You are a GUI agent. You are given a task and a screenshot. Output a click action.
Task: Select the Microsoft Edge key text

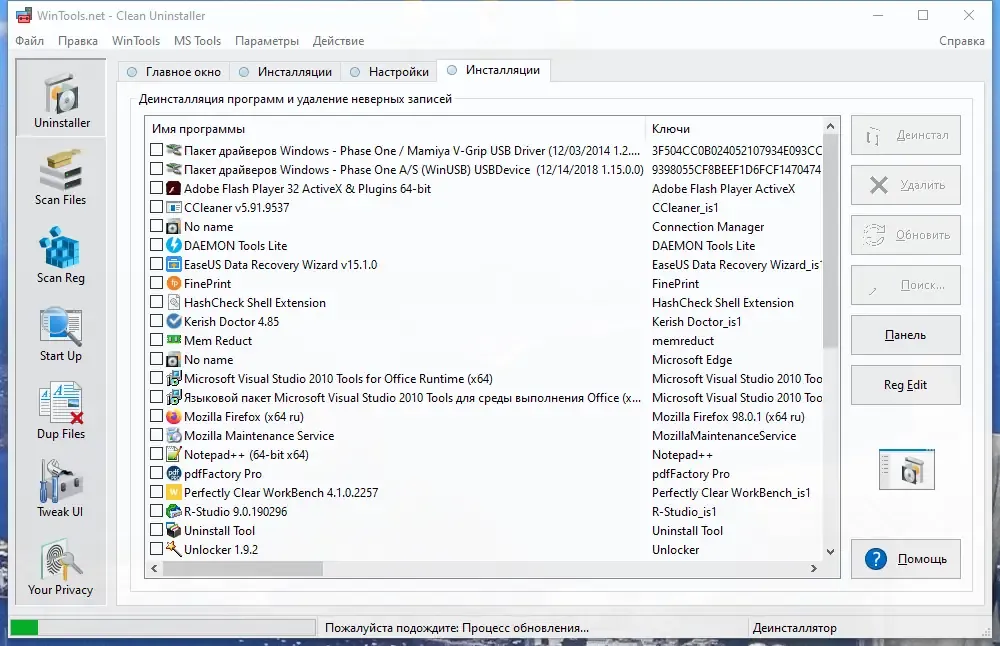coord(692,360)
